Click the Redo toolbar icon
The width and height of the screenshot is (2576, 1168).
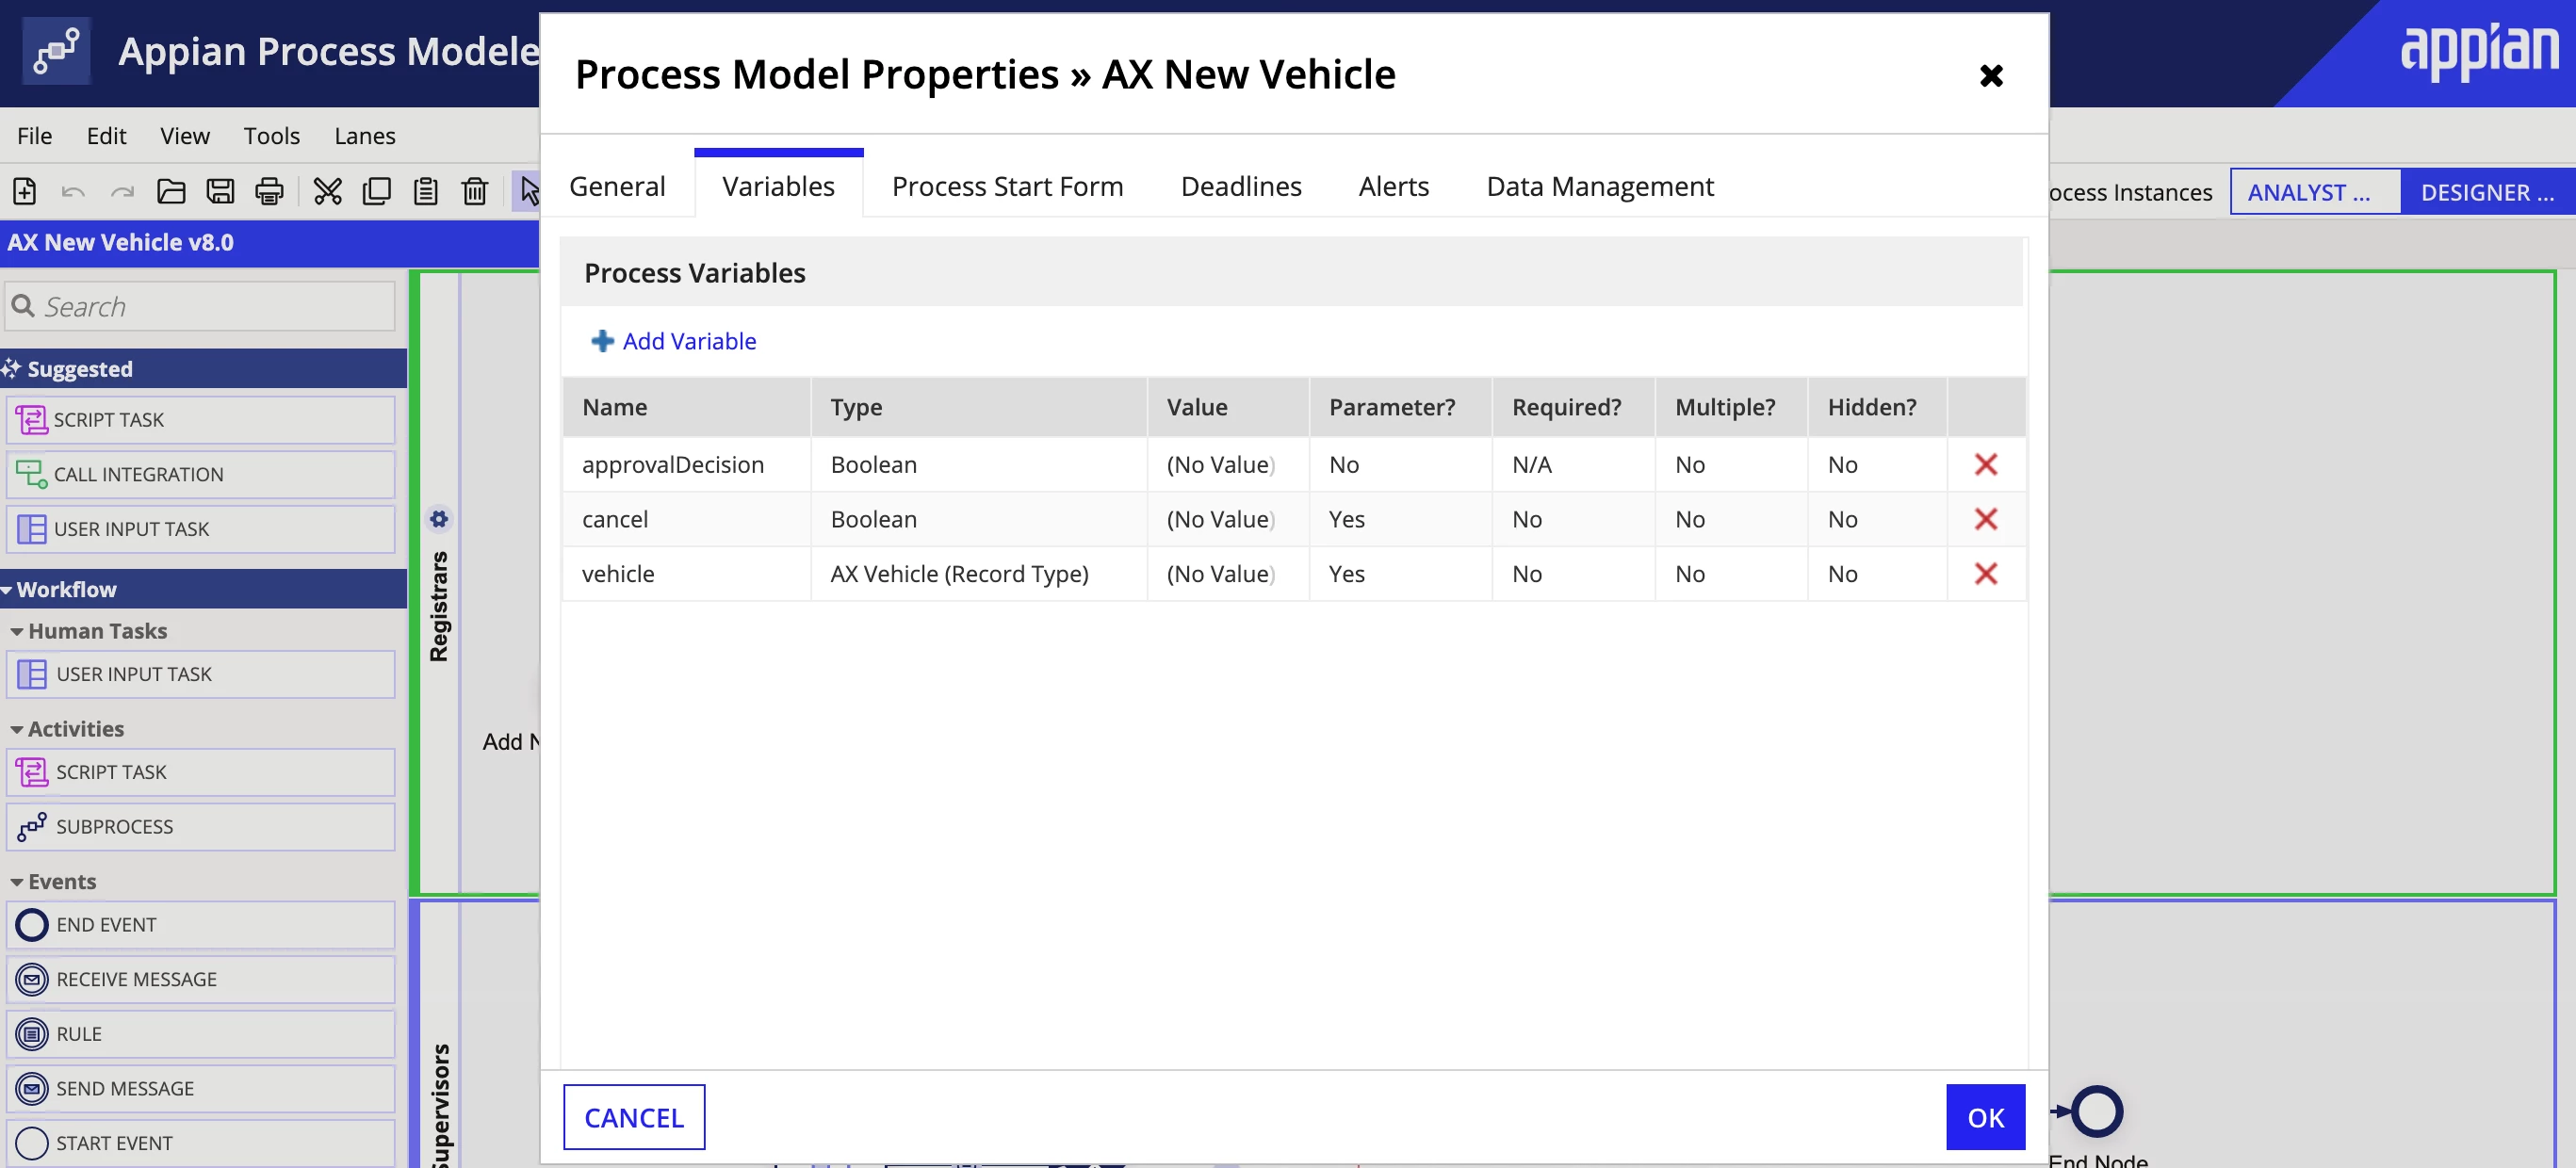tap(122, 190)
